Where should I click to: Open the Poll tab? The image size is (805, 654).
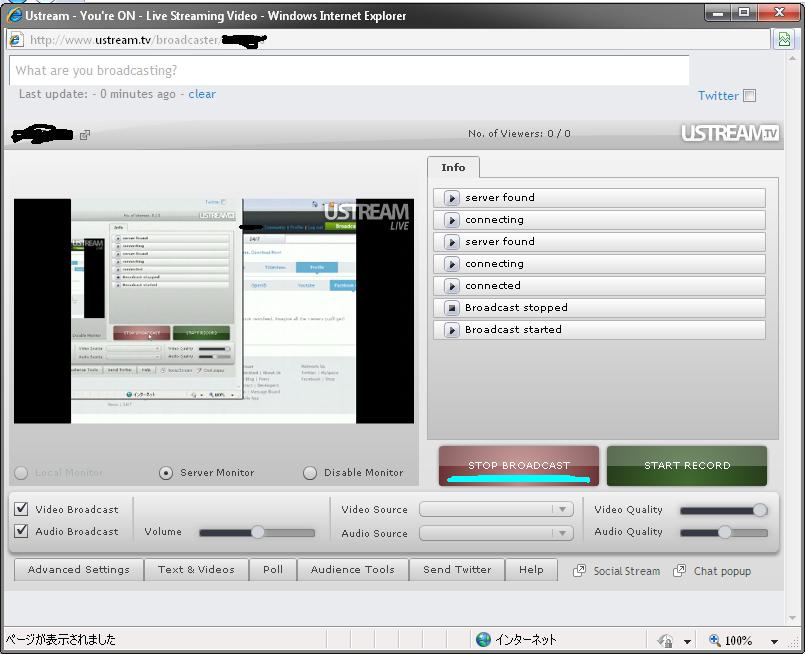coord(273,570)
